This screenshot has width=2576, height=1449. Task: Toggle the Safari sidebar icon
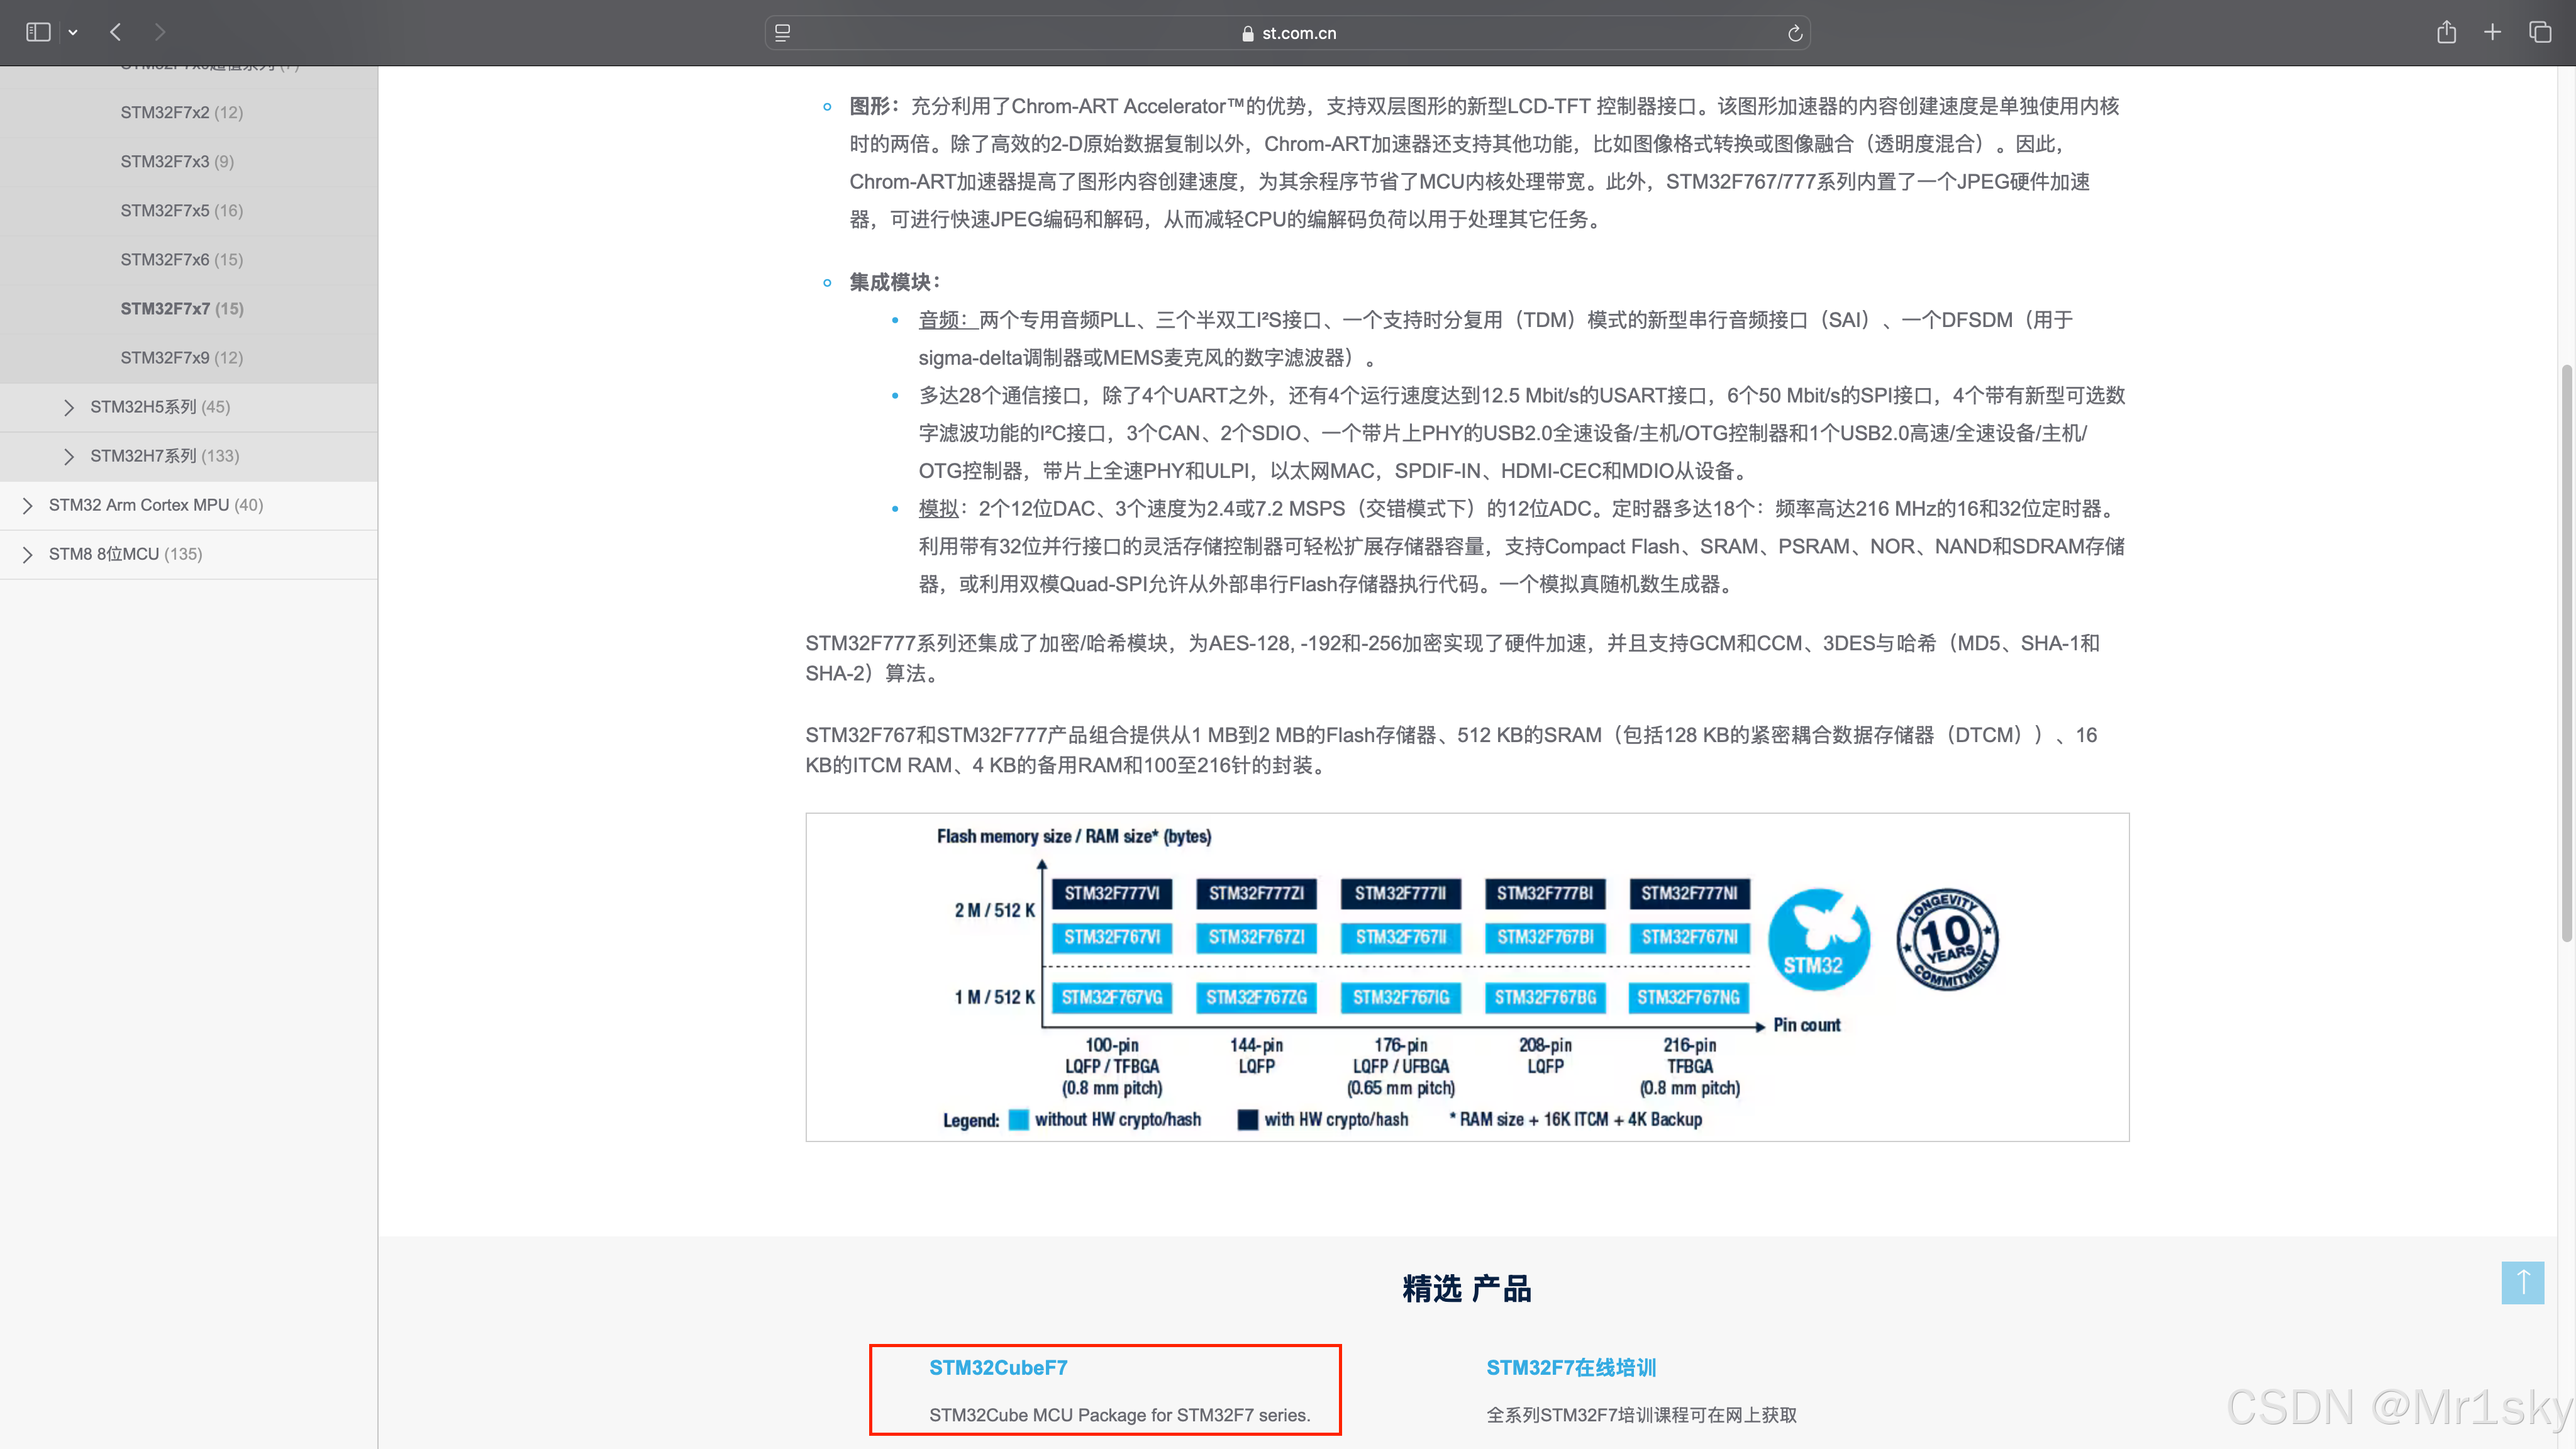[38, 32]
